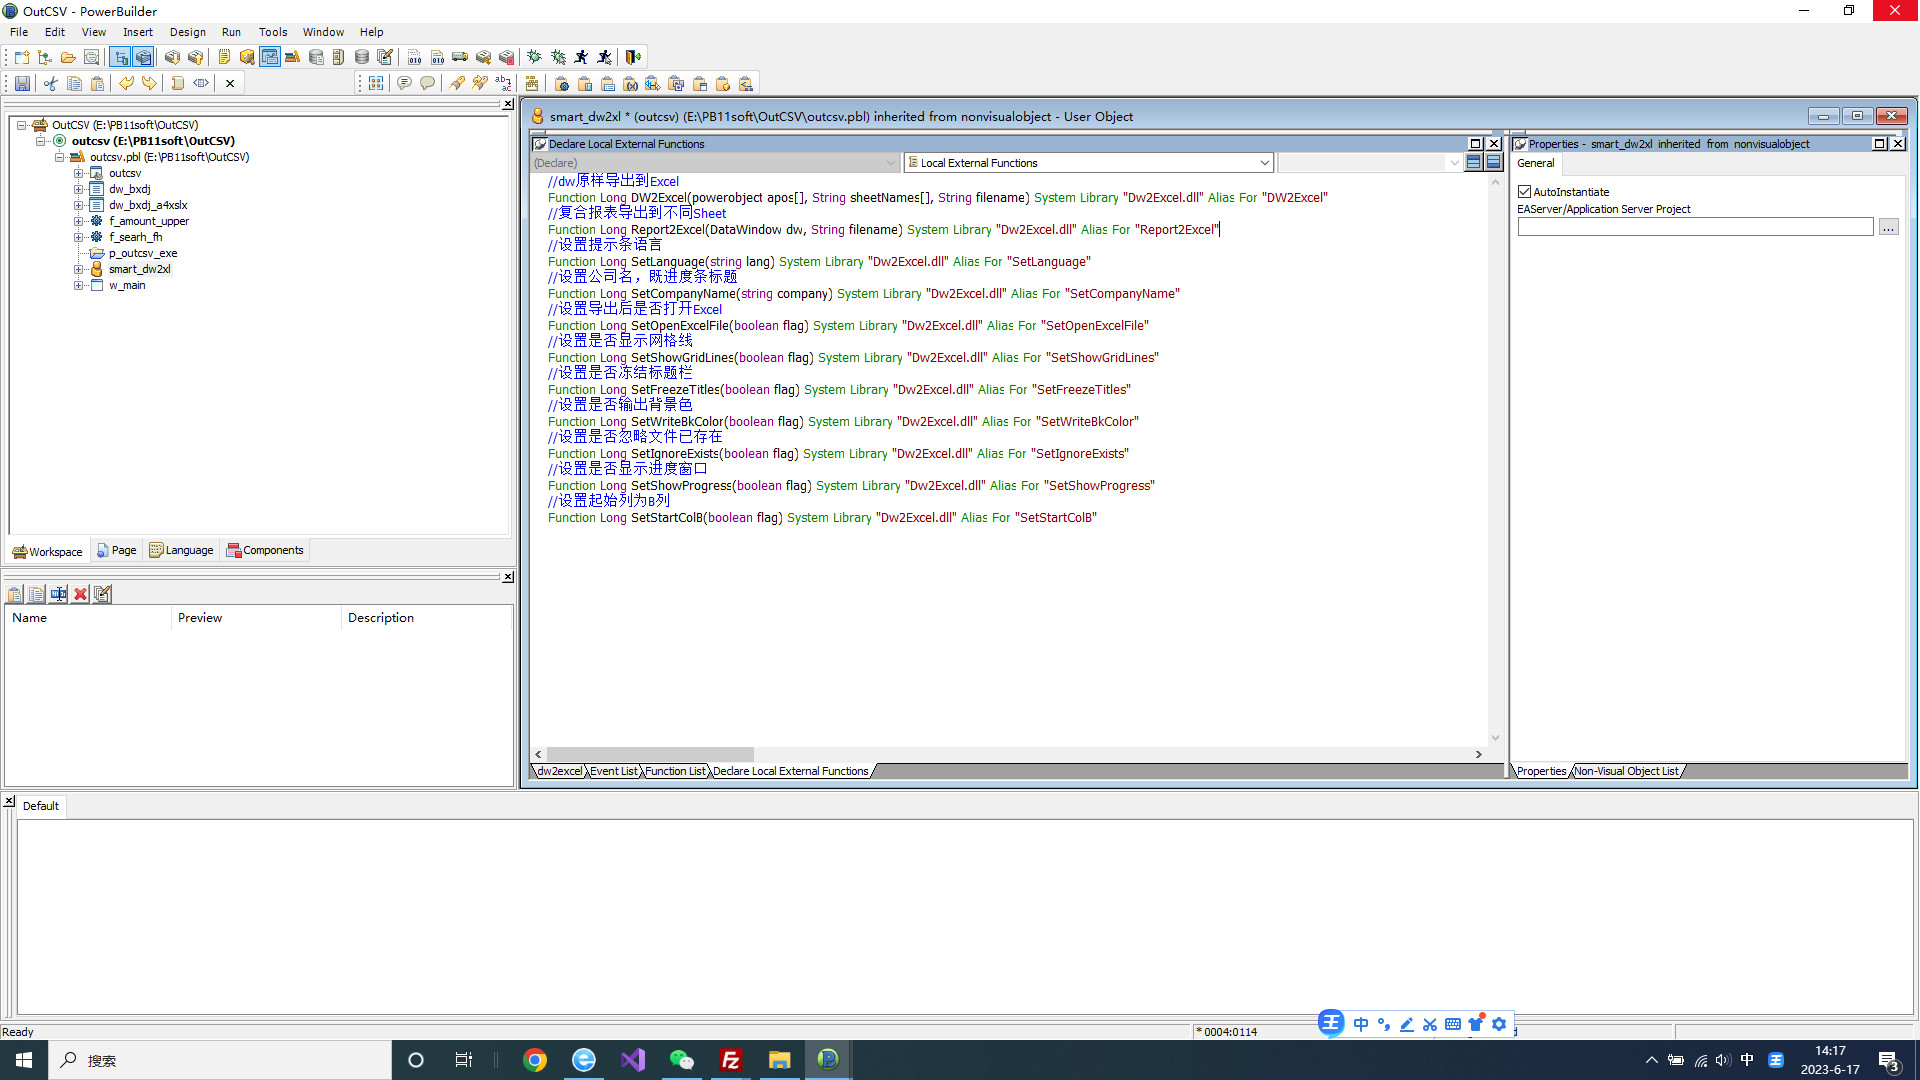Click the New object toolbar icon

pyautogui.click(x=22, y=57)
